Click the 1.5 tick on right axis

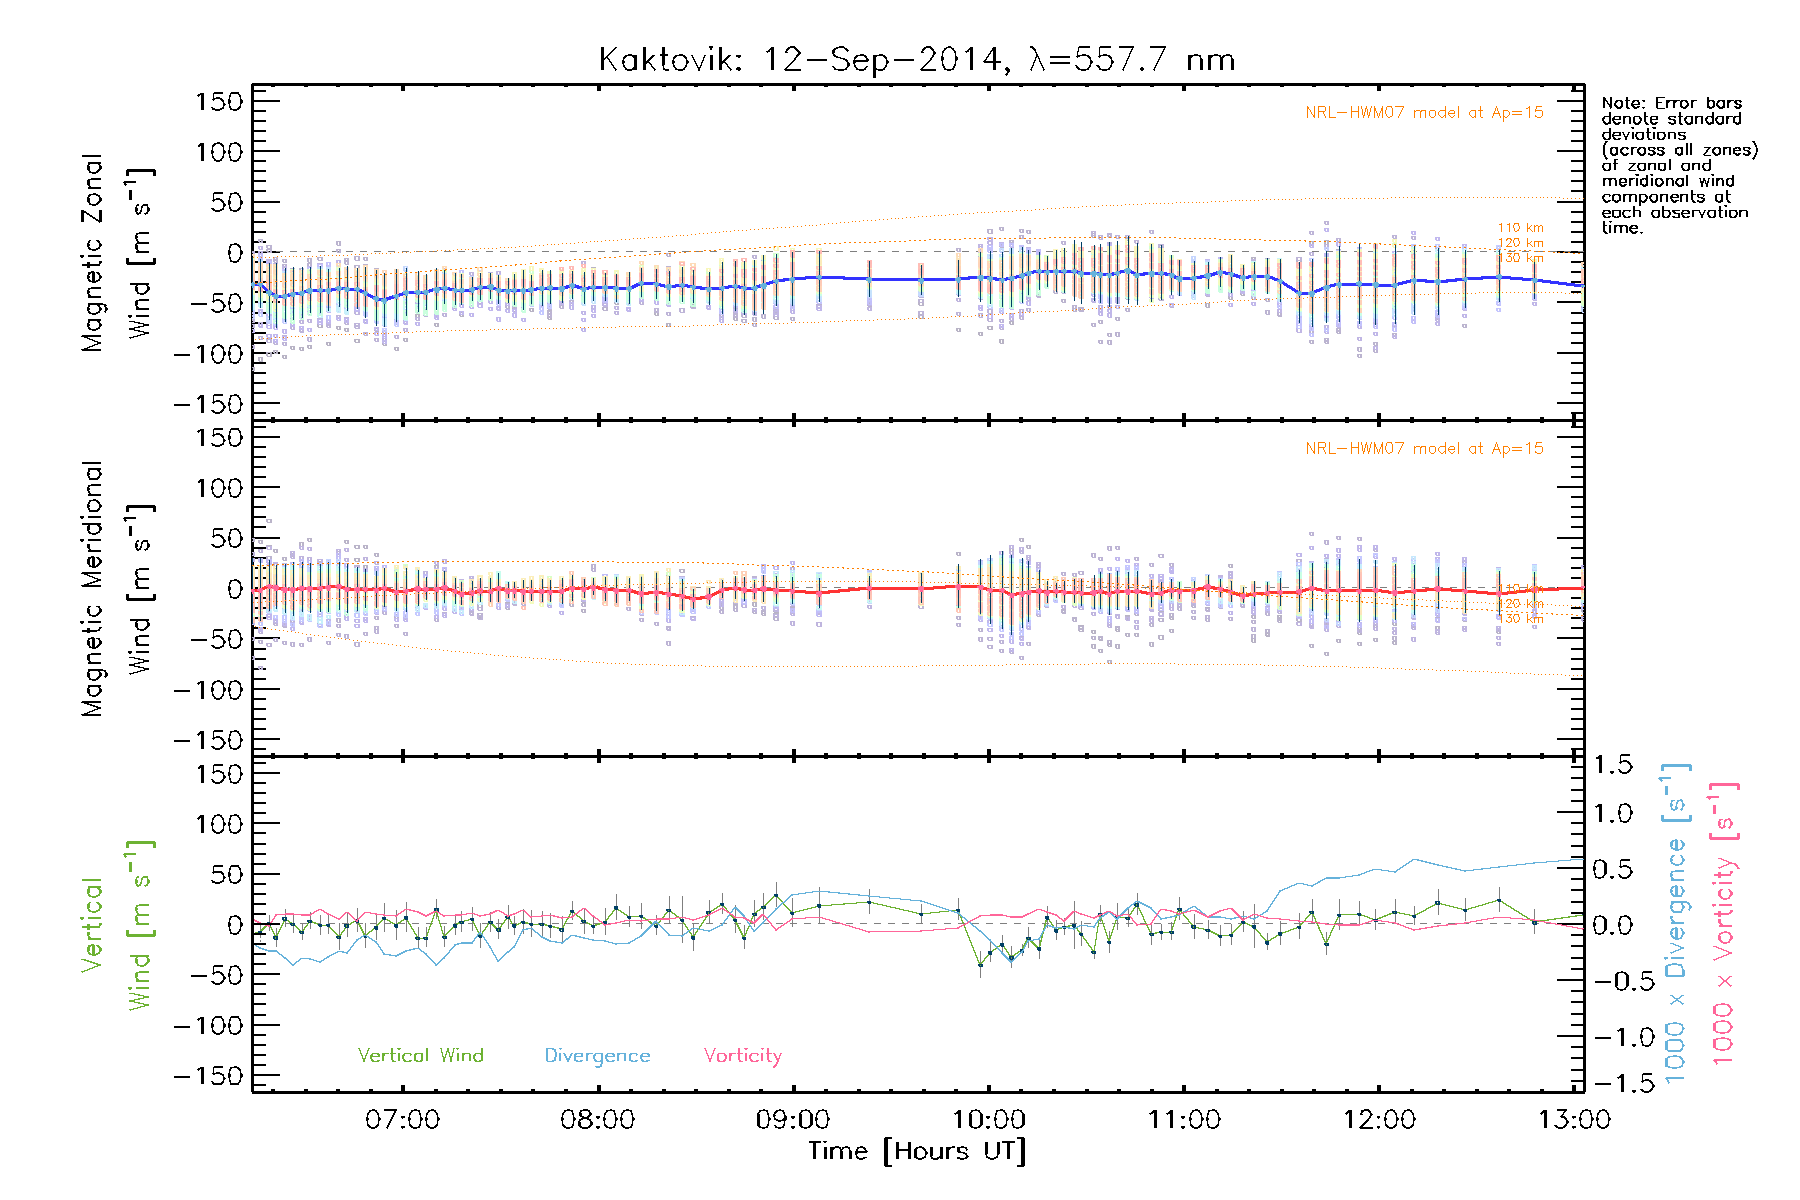1612,765
